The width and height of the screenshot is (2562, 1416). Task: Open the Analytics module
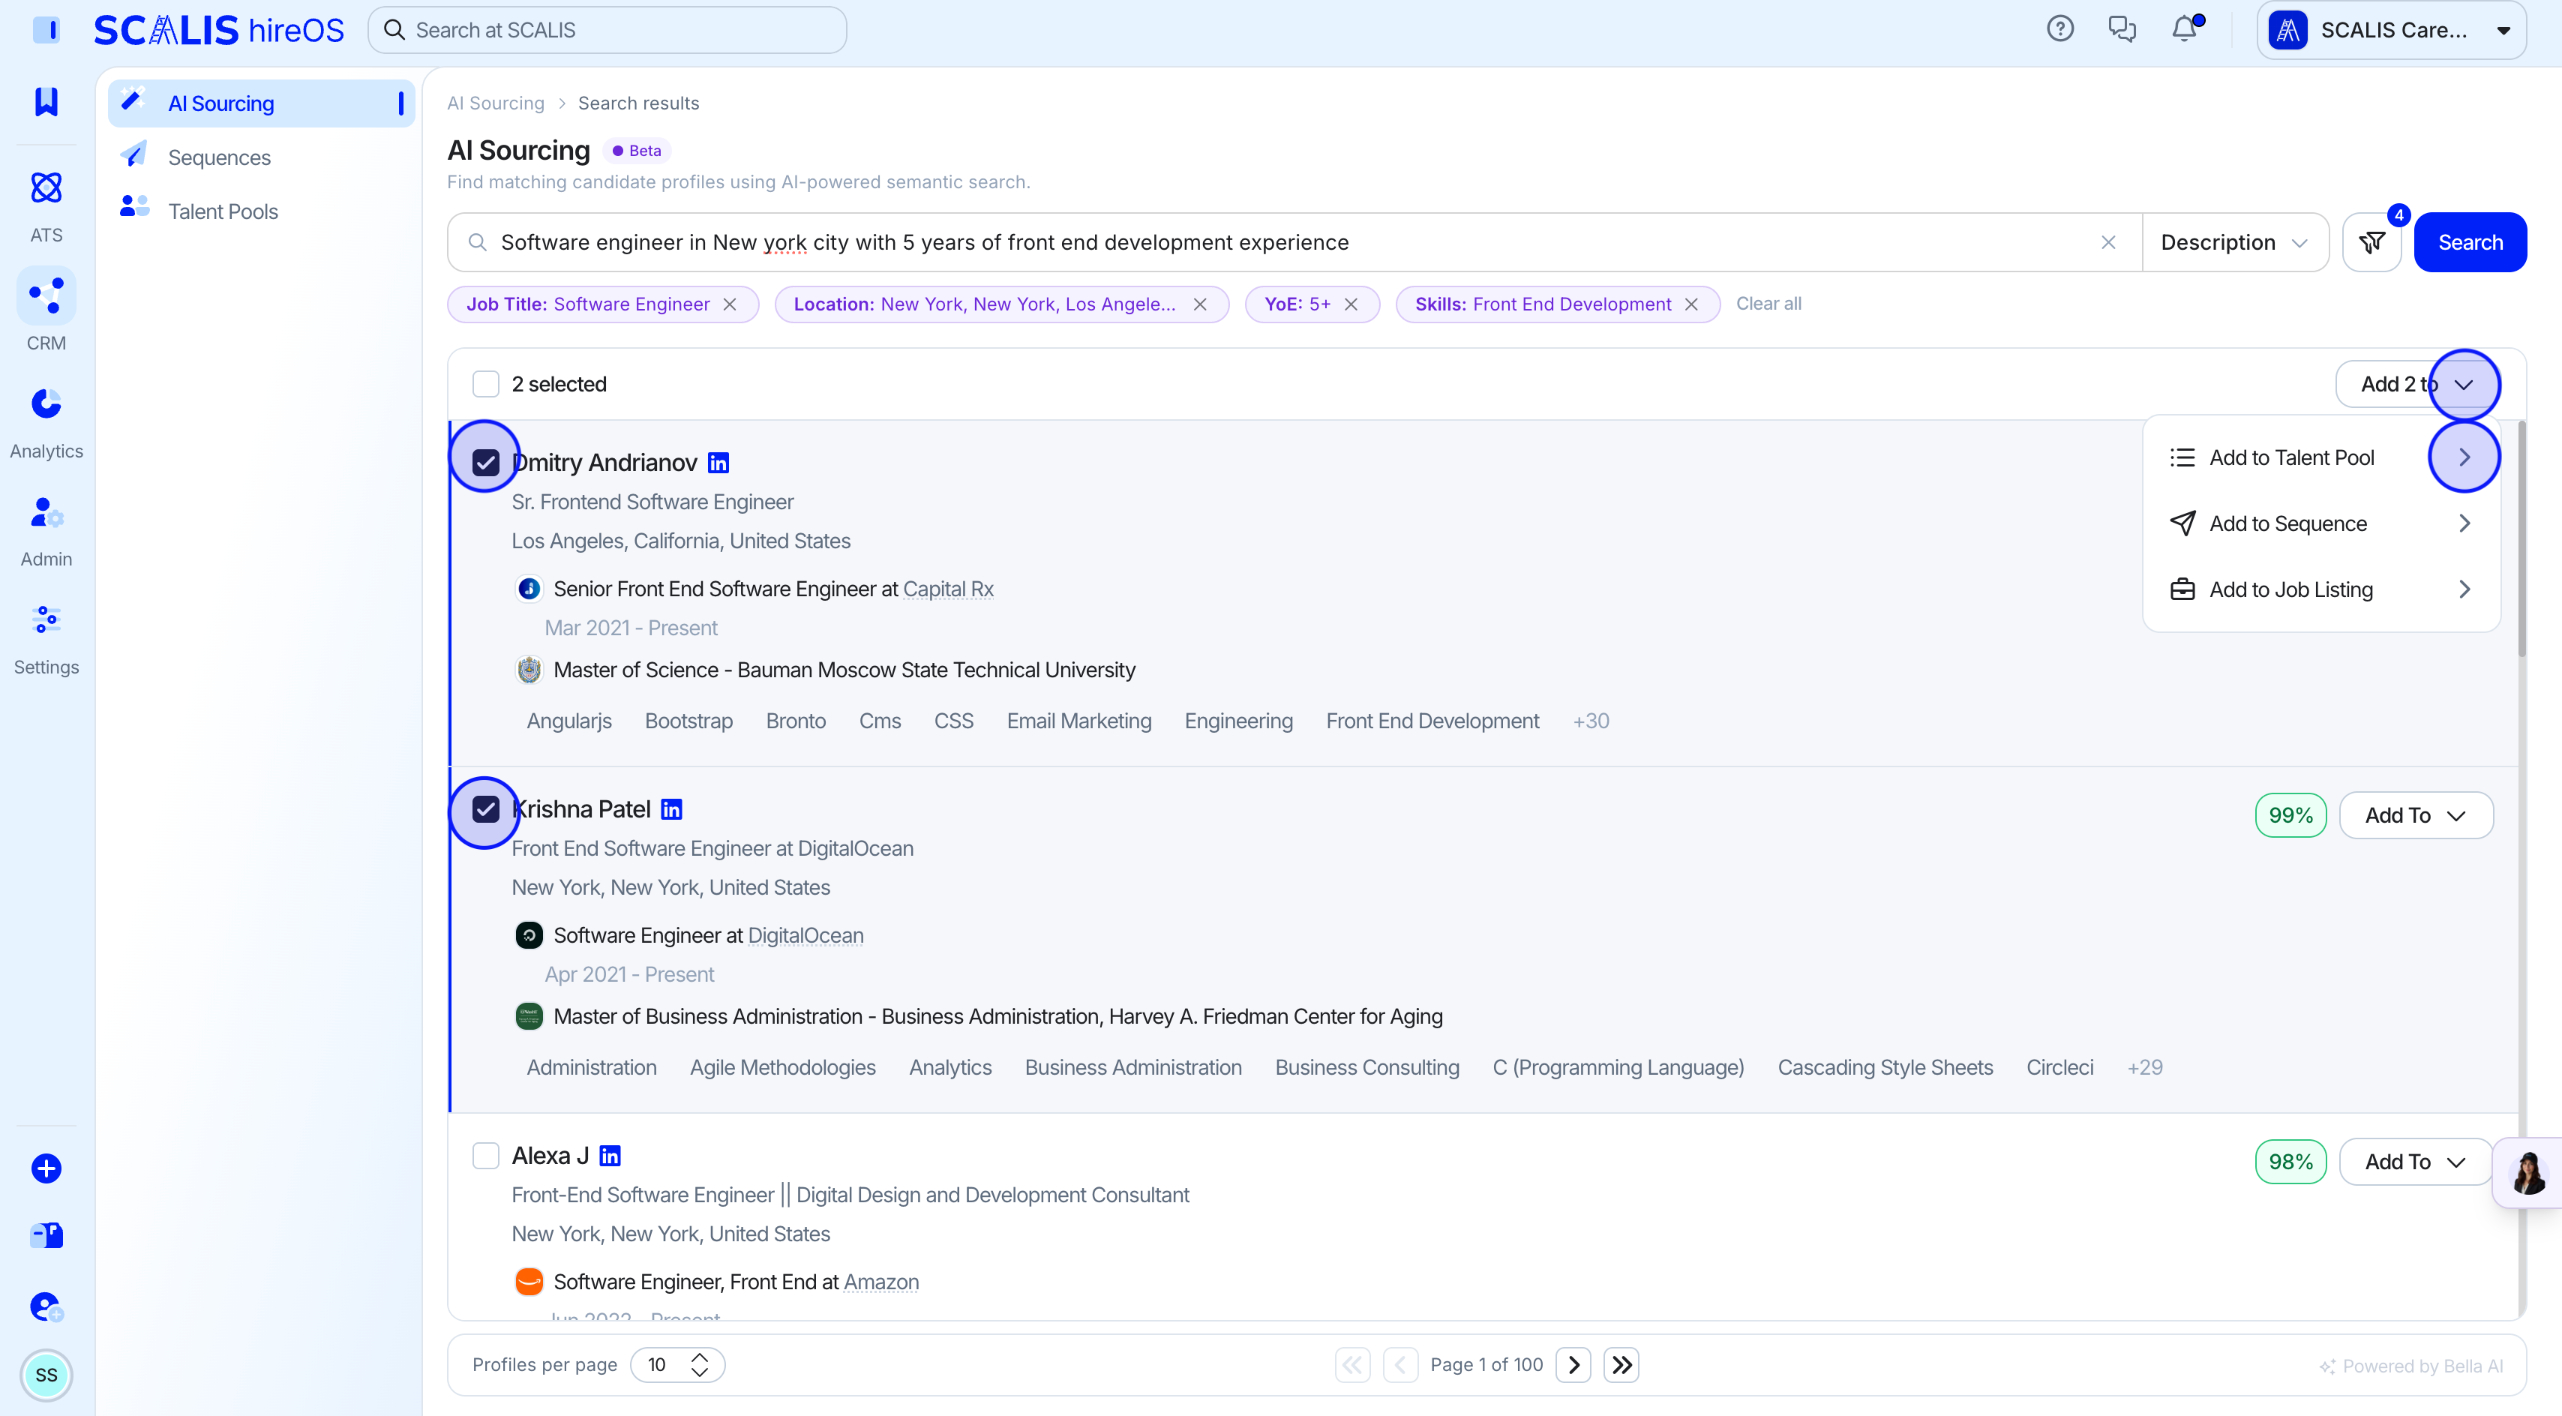point(46,424)
